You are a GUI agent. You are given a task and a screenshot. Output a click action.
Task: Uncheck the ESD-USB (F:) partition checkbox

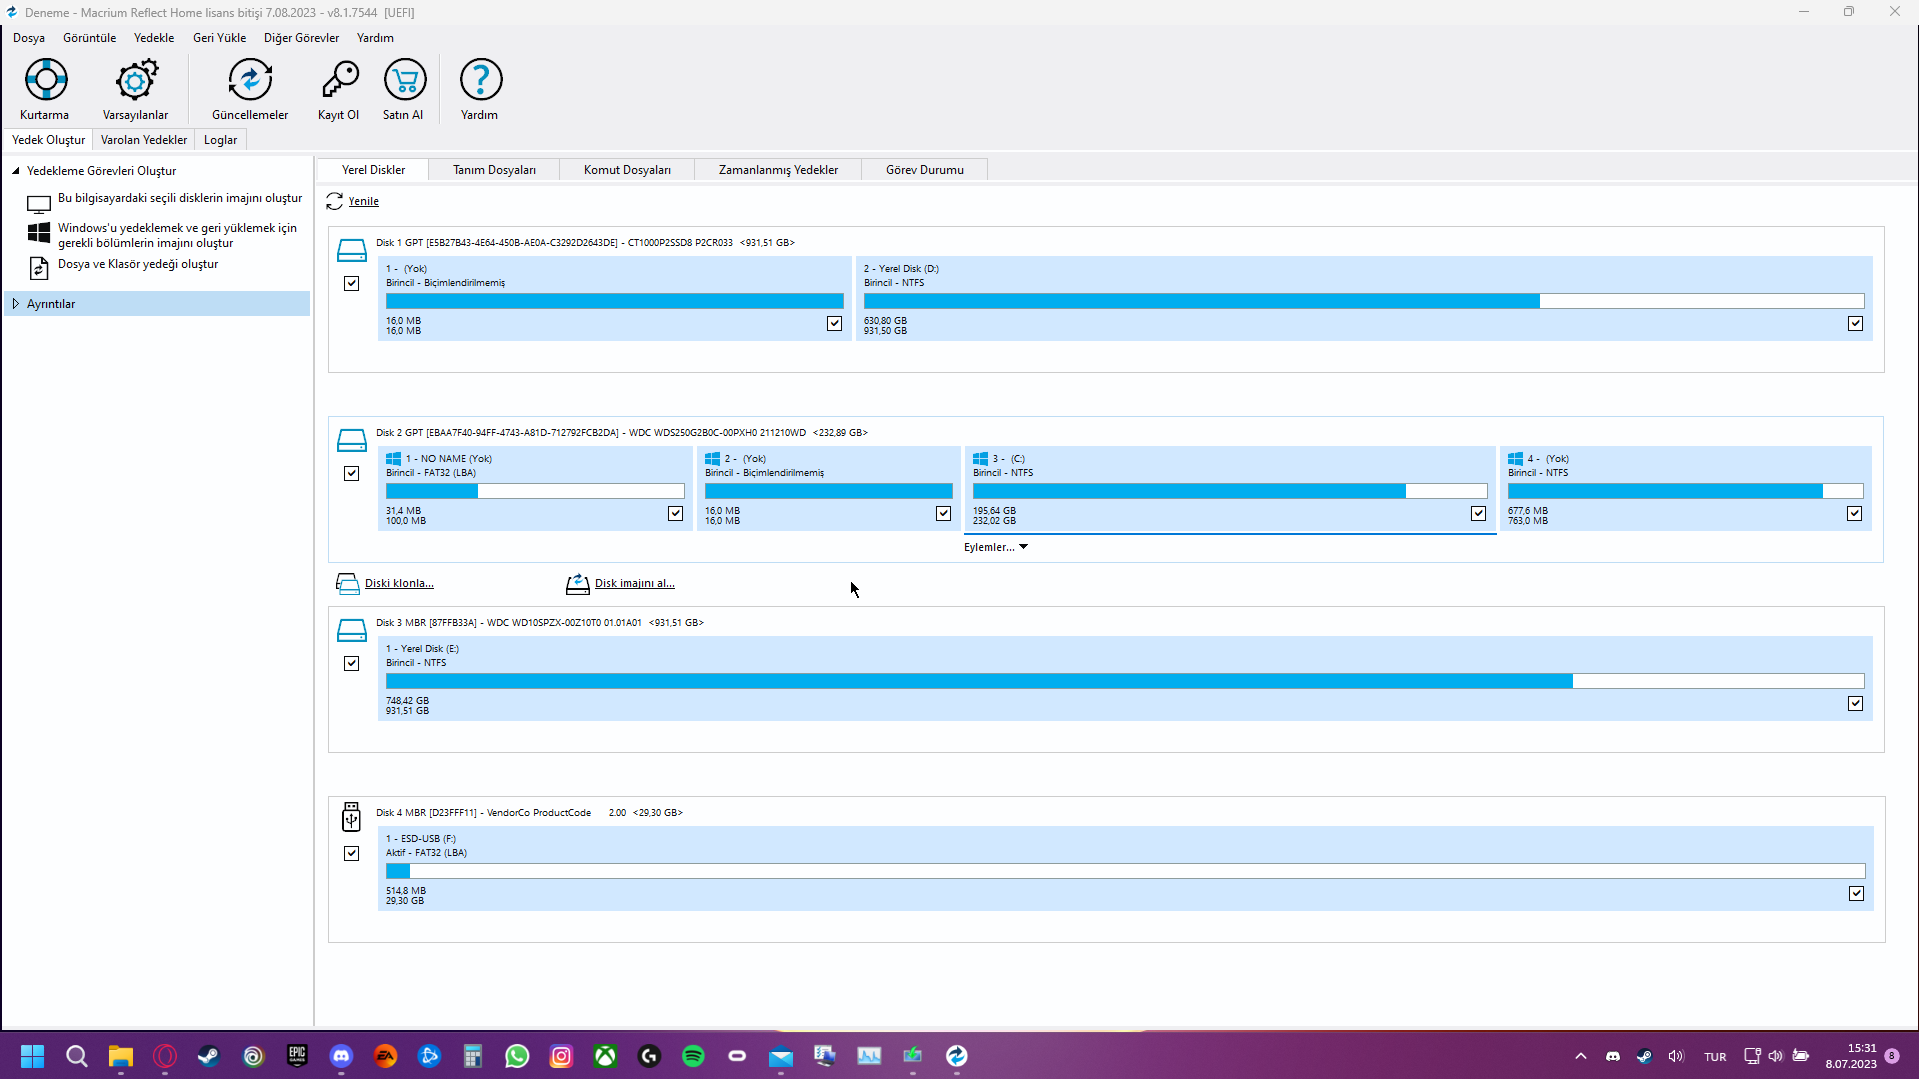pos(1856,894)
